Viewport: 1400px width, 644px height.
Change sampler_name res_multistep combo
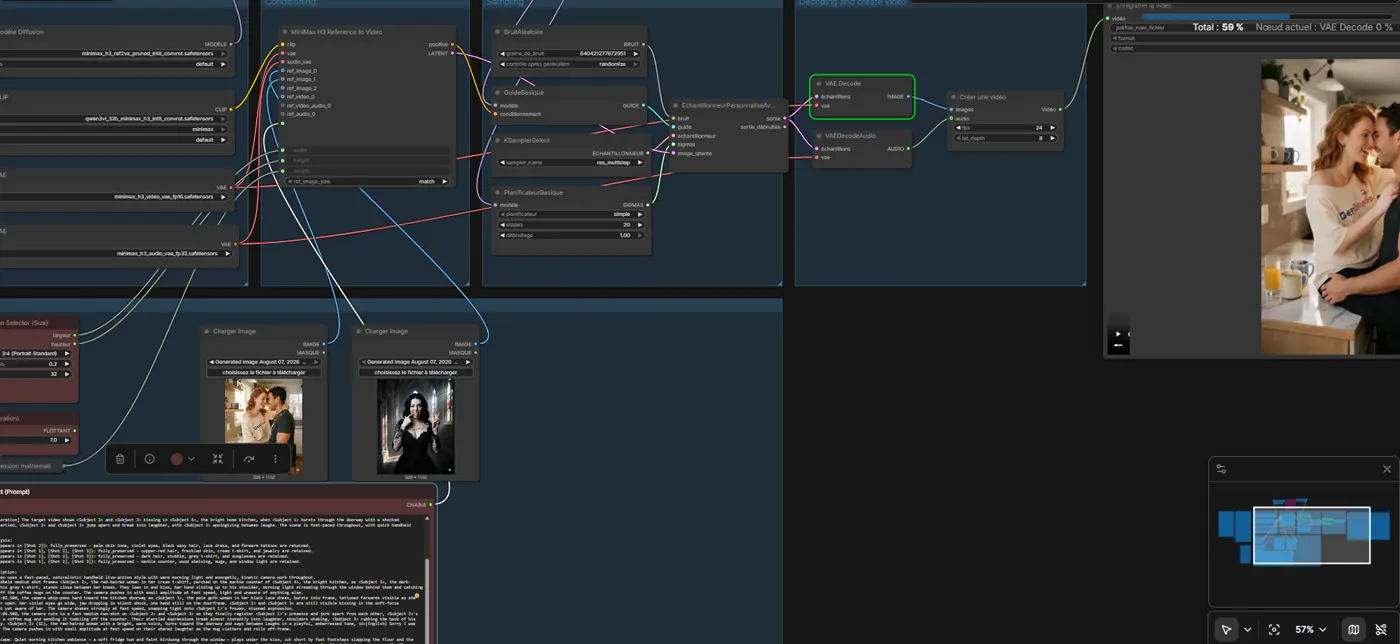click(571, 162)
